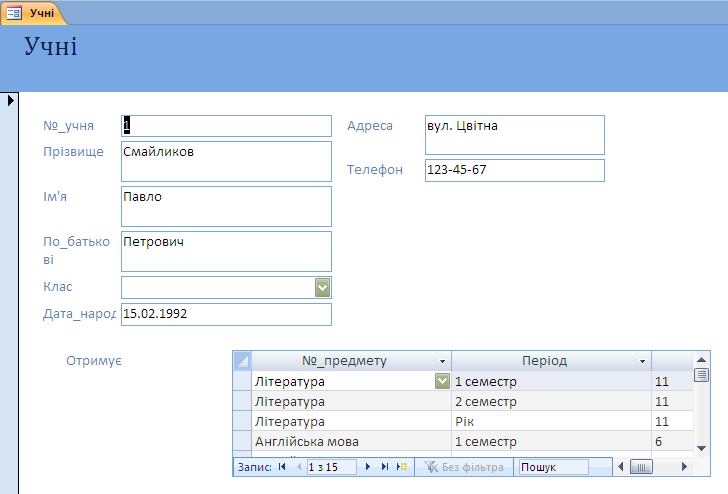Open the №_предмету column filter arrow
Viewport: 728px width, 494px height.
pyautogui.click(x=442, y=361)
